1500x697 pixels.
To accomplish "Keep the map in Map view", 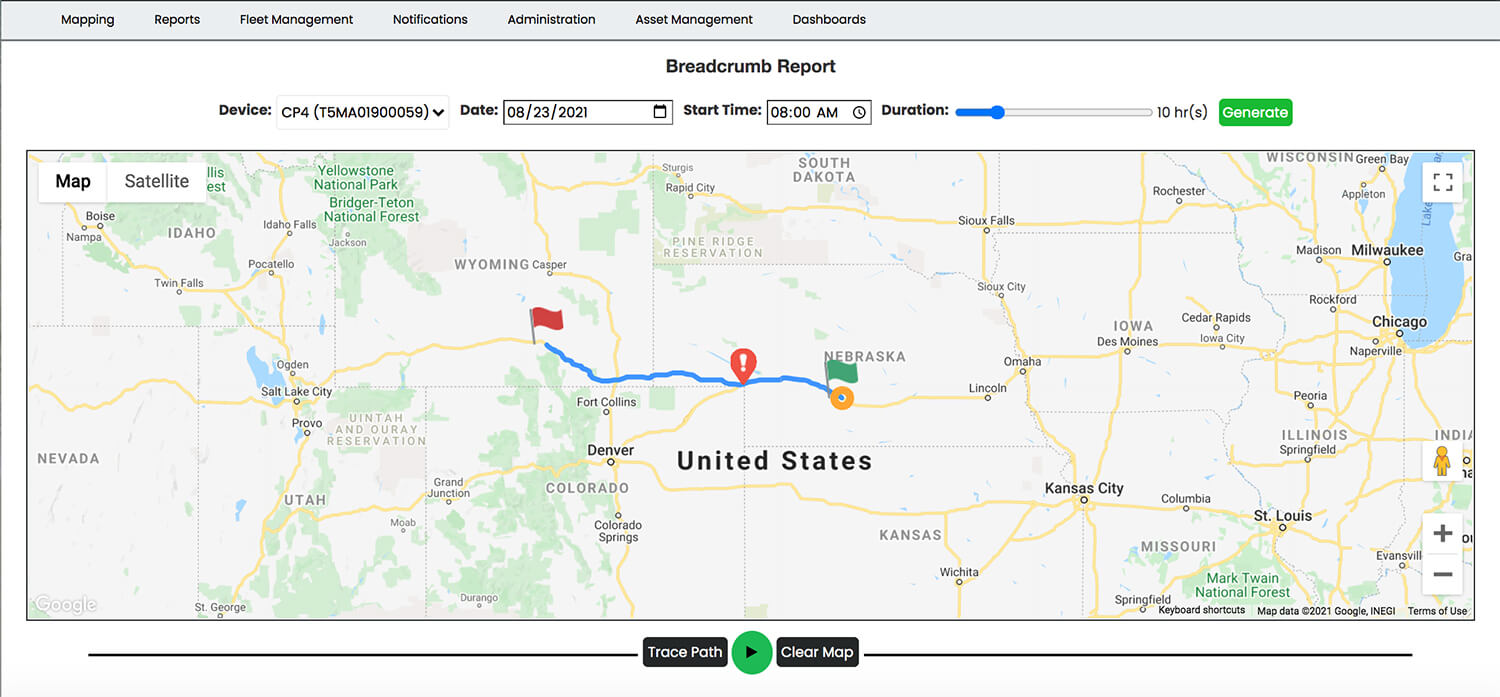I will click(71, 181).
